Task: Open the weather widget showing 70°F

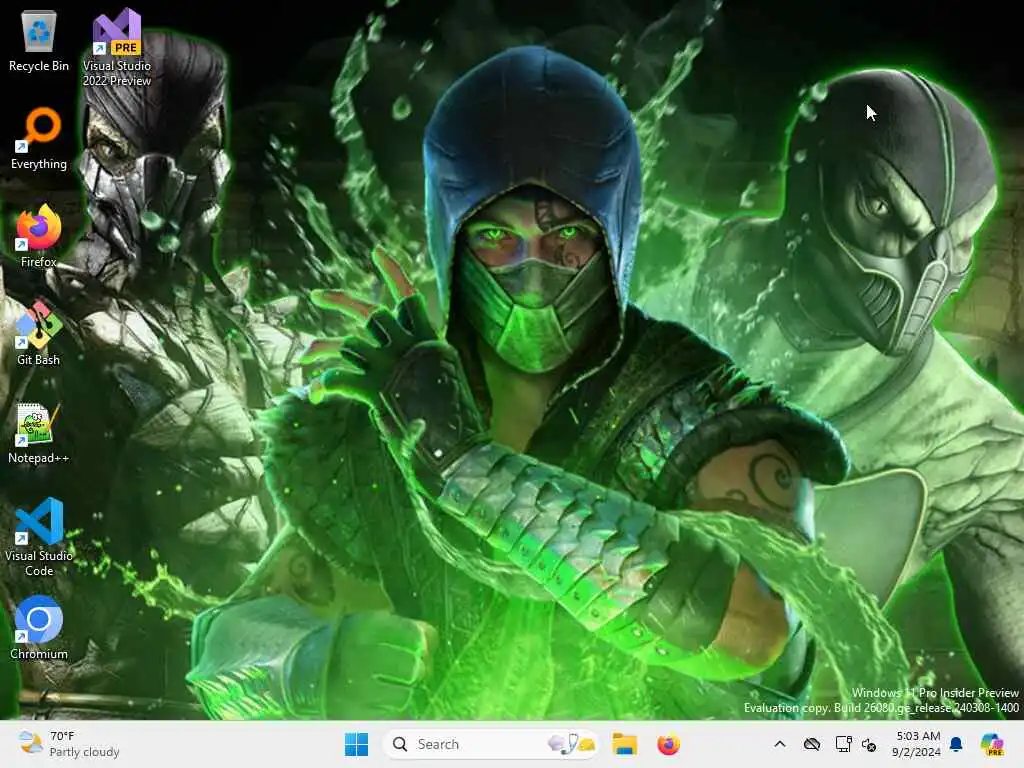Action: pos(69,744)
